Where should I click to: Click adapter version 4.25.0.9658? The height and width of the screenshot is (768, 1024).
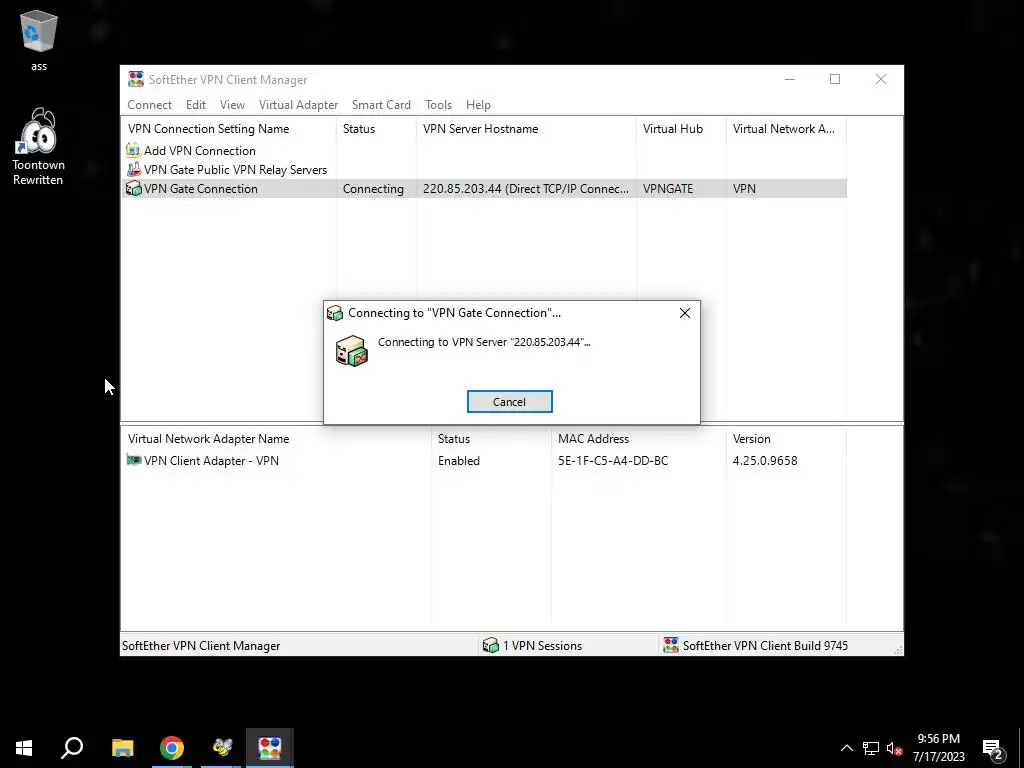765,460
